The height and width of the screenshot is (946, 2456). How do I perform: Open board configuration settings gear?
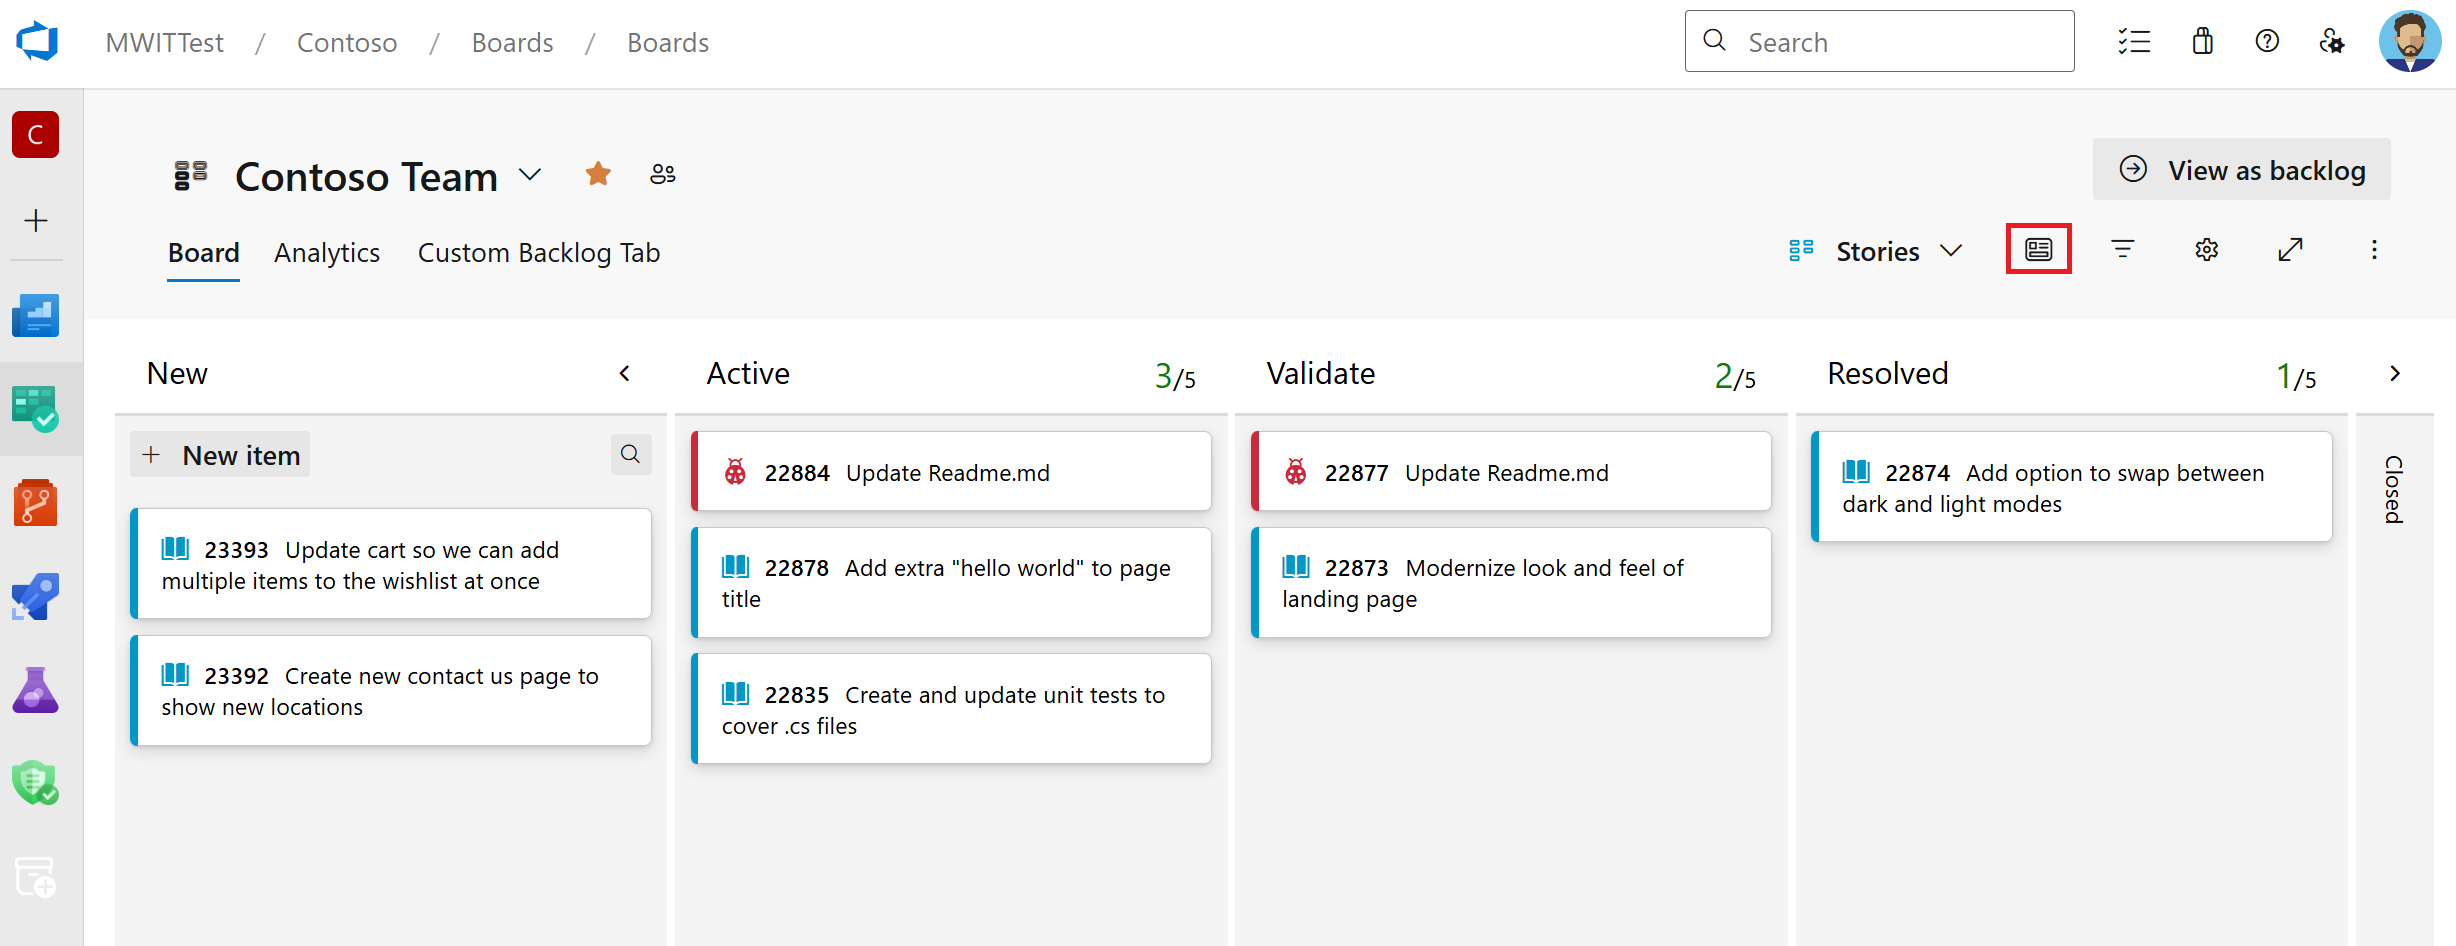click(2206, 250)
